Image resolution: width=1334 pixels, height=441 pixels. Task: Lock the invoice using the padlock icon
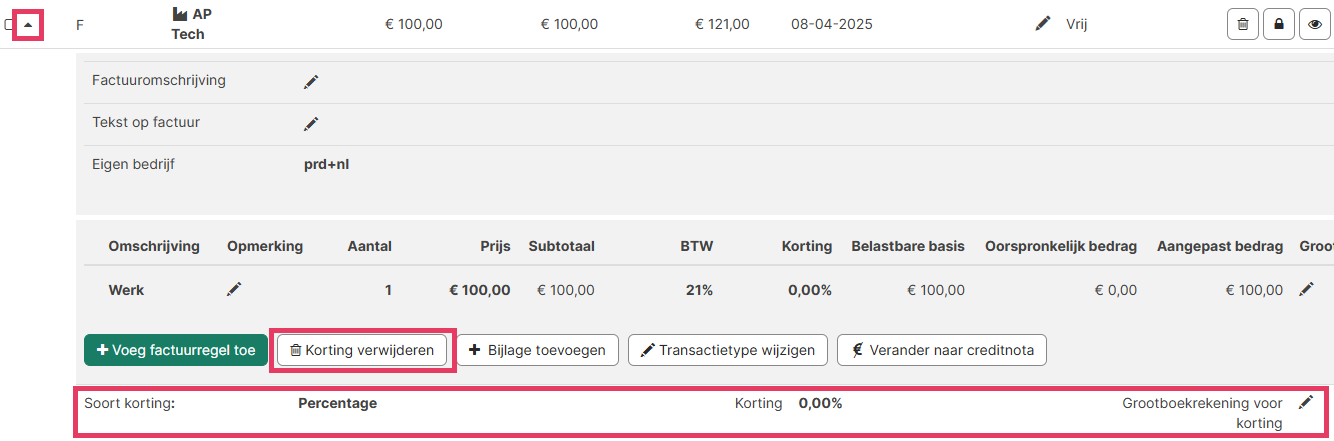[1278, 24]
